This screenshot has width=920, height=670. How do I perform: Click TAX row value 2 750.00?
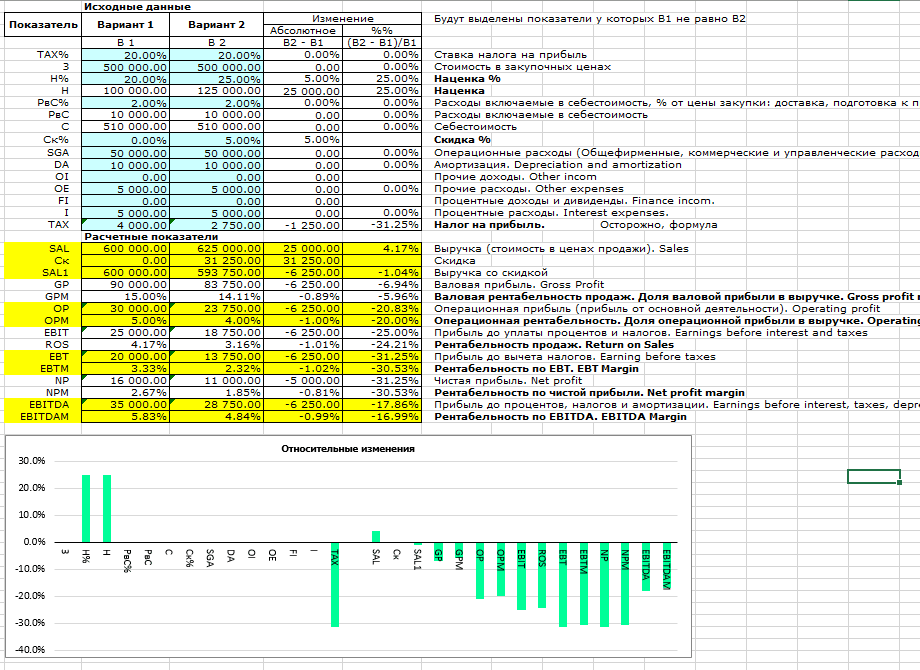click(x=217, y=225)
